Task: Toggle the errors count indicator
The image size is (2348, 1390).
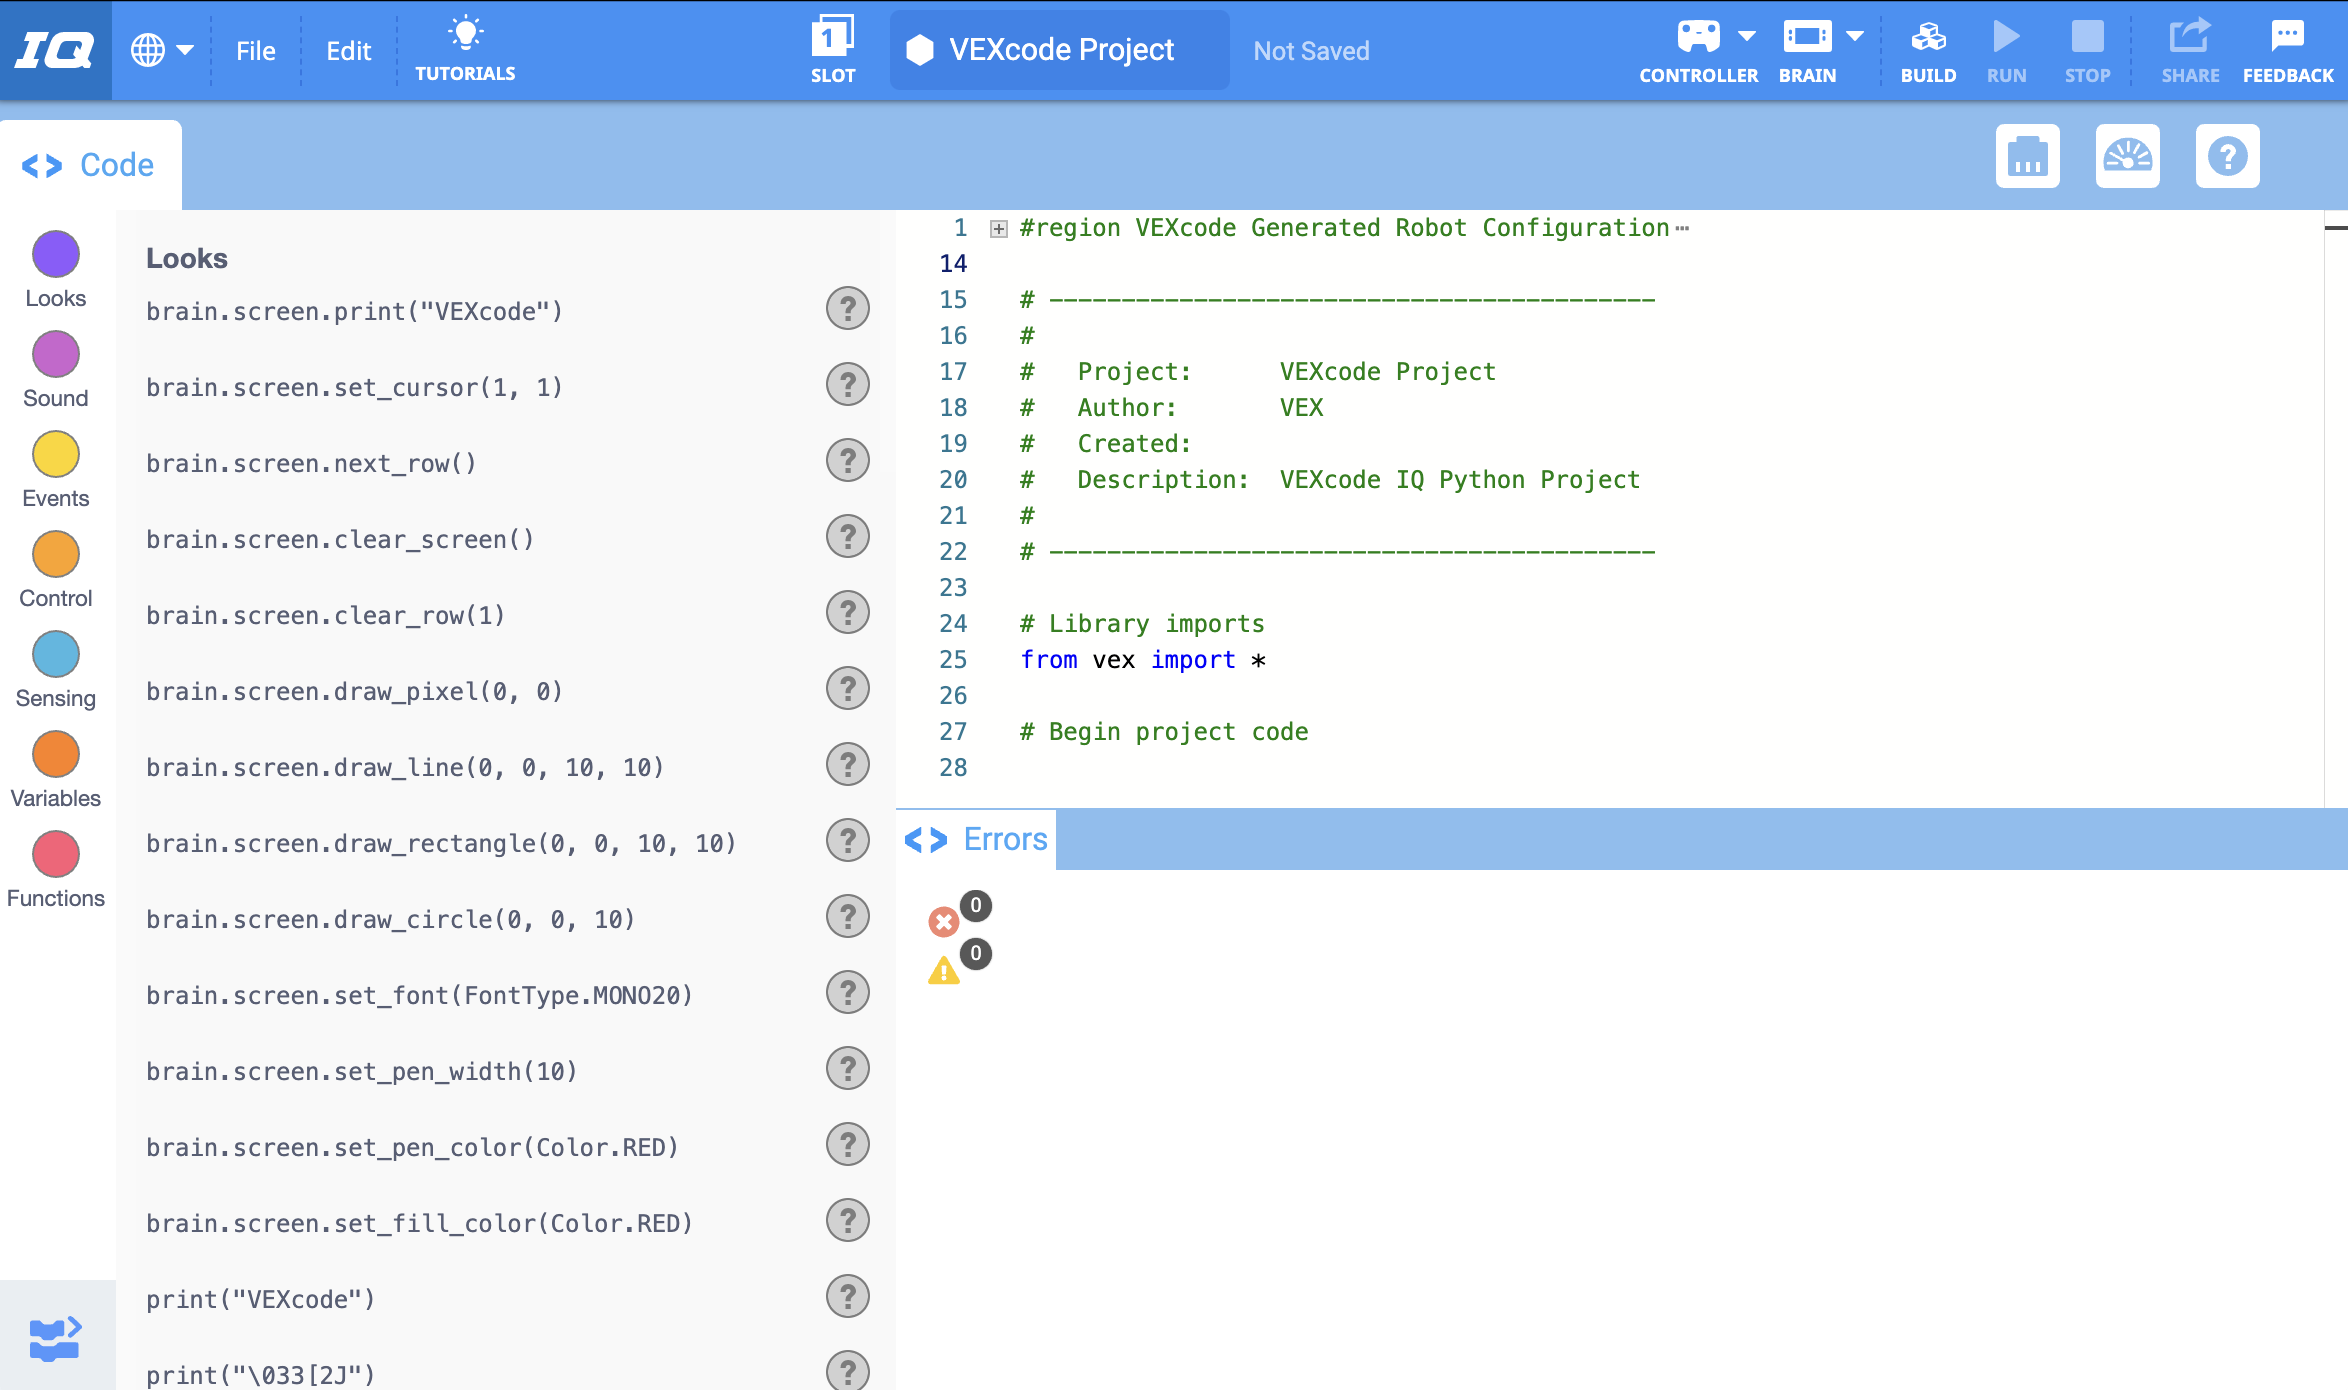Action: coord(942,921)
